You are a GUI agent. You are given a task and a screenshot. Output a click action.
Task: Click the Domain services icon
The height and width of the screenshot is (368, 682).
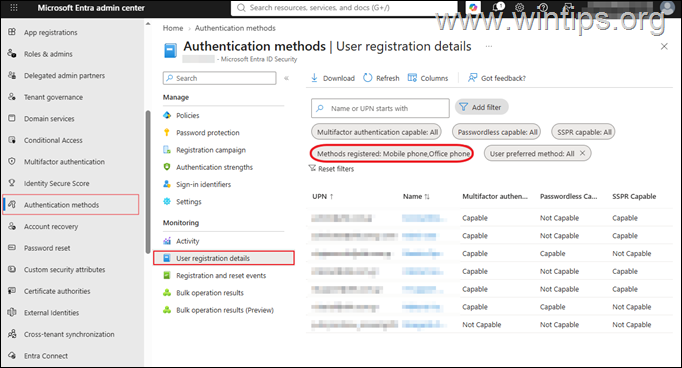(12, 118)
